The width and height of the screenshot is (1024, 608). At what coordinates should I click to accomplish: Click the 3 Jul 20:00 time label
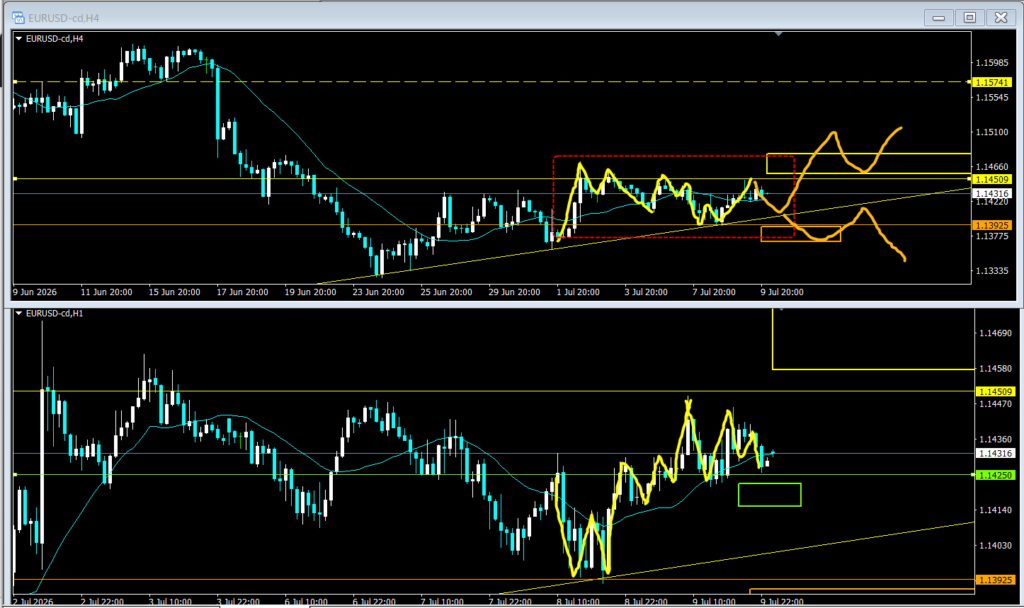pos(646,292)
